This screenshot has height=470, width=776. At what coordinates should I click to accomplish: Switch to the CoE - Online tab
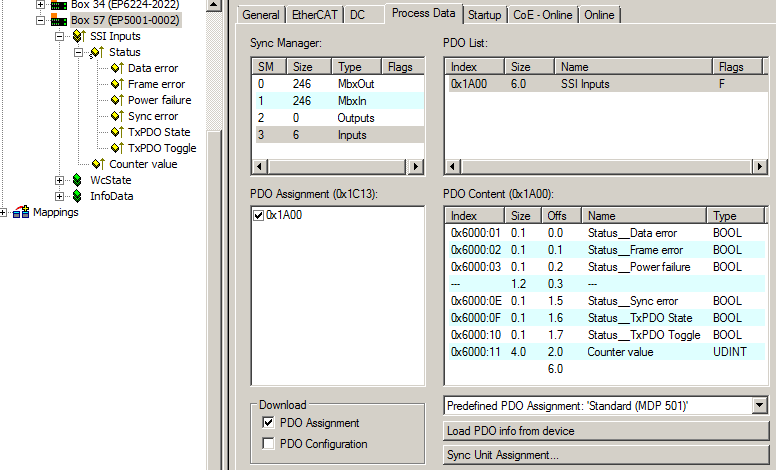click(542, 15)
